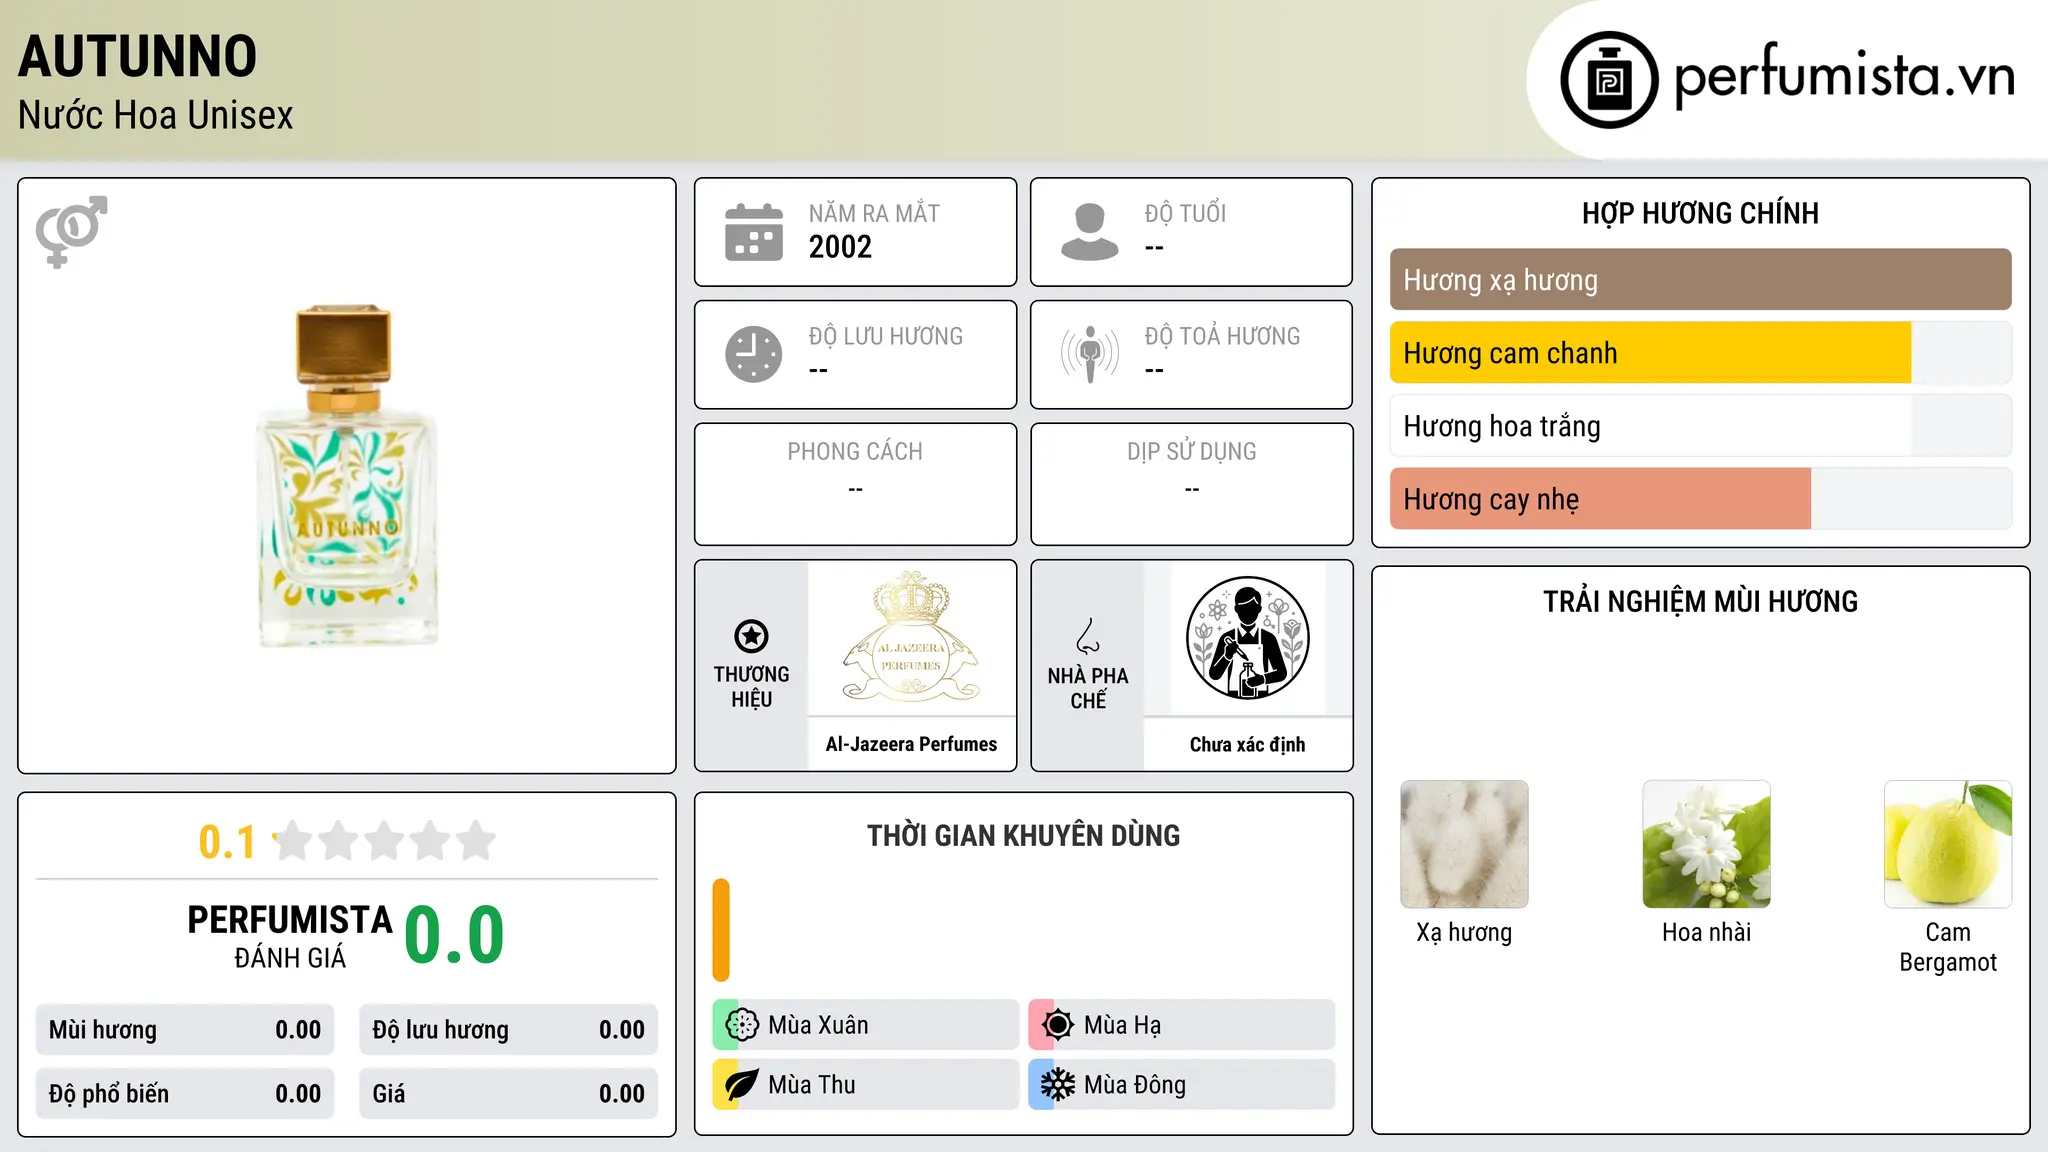2048x1152 pixels.
Task: Select the Mùa Xuân season button
Action: point(866,1025)
